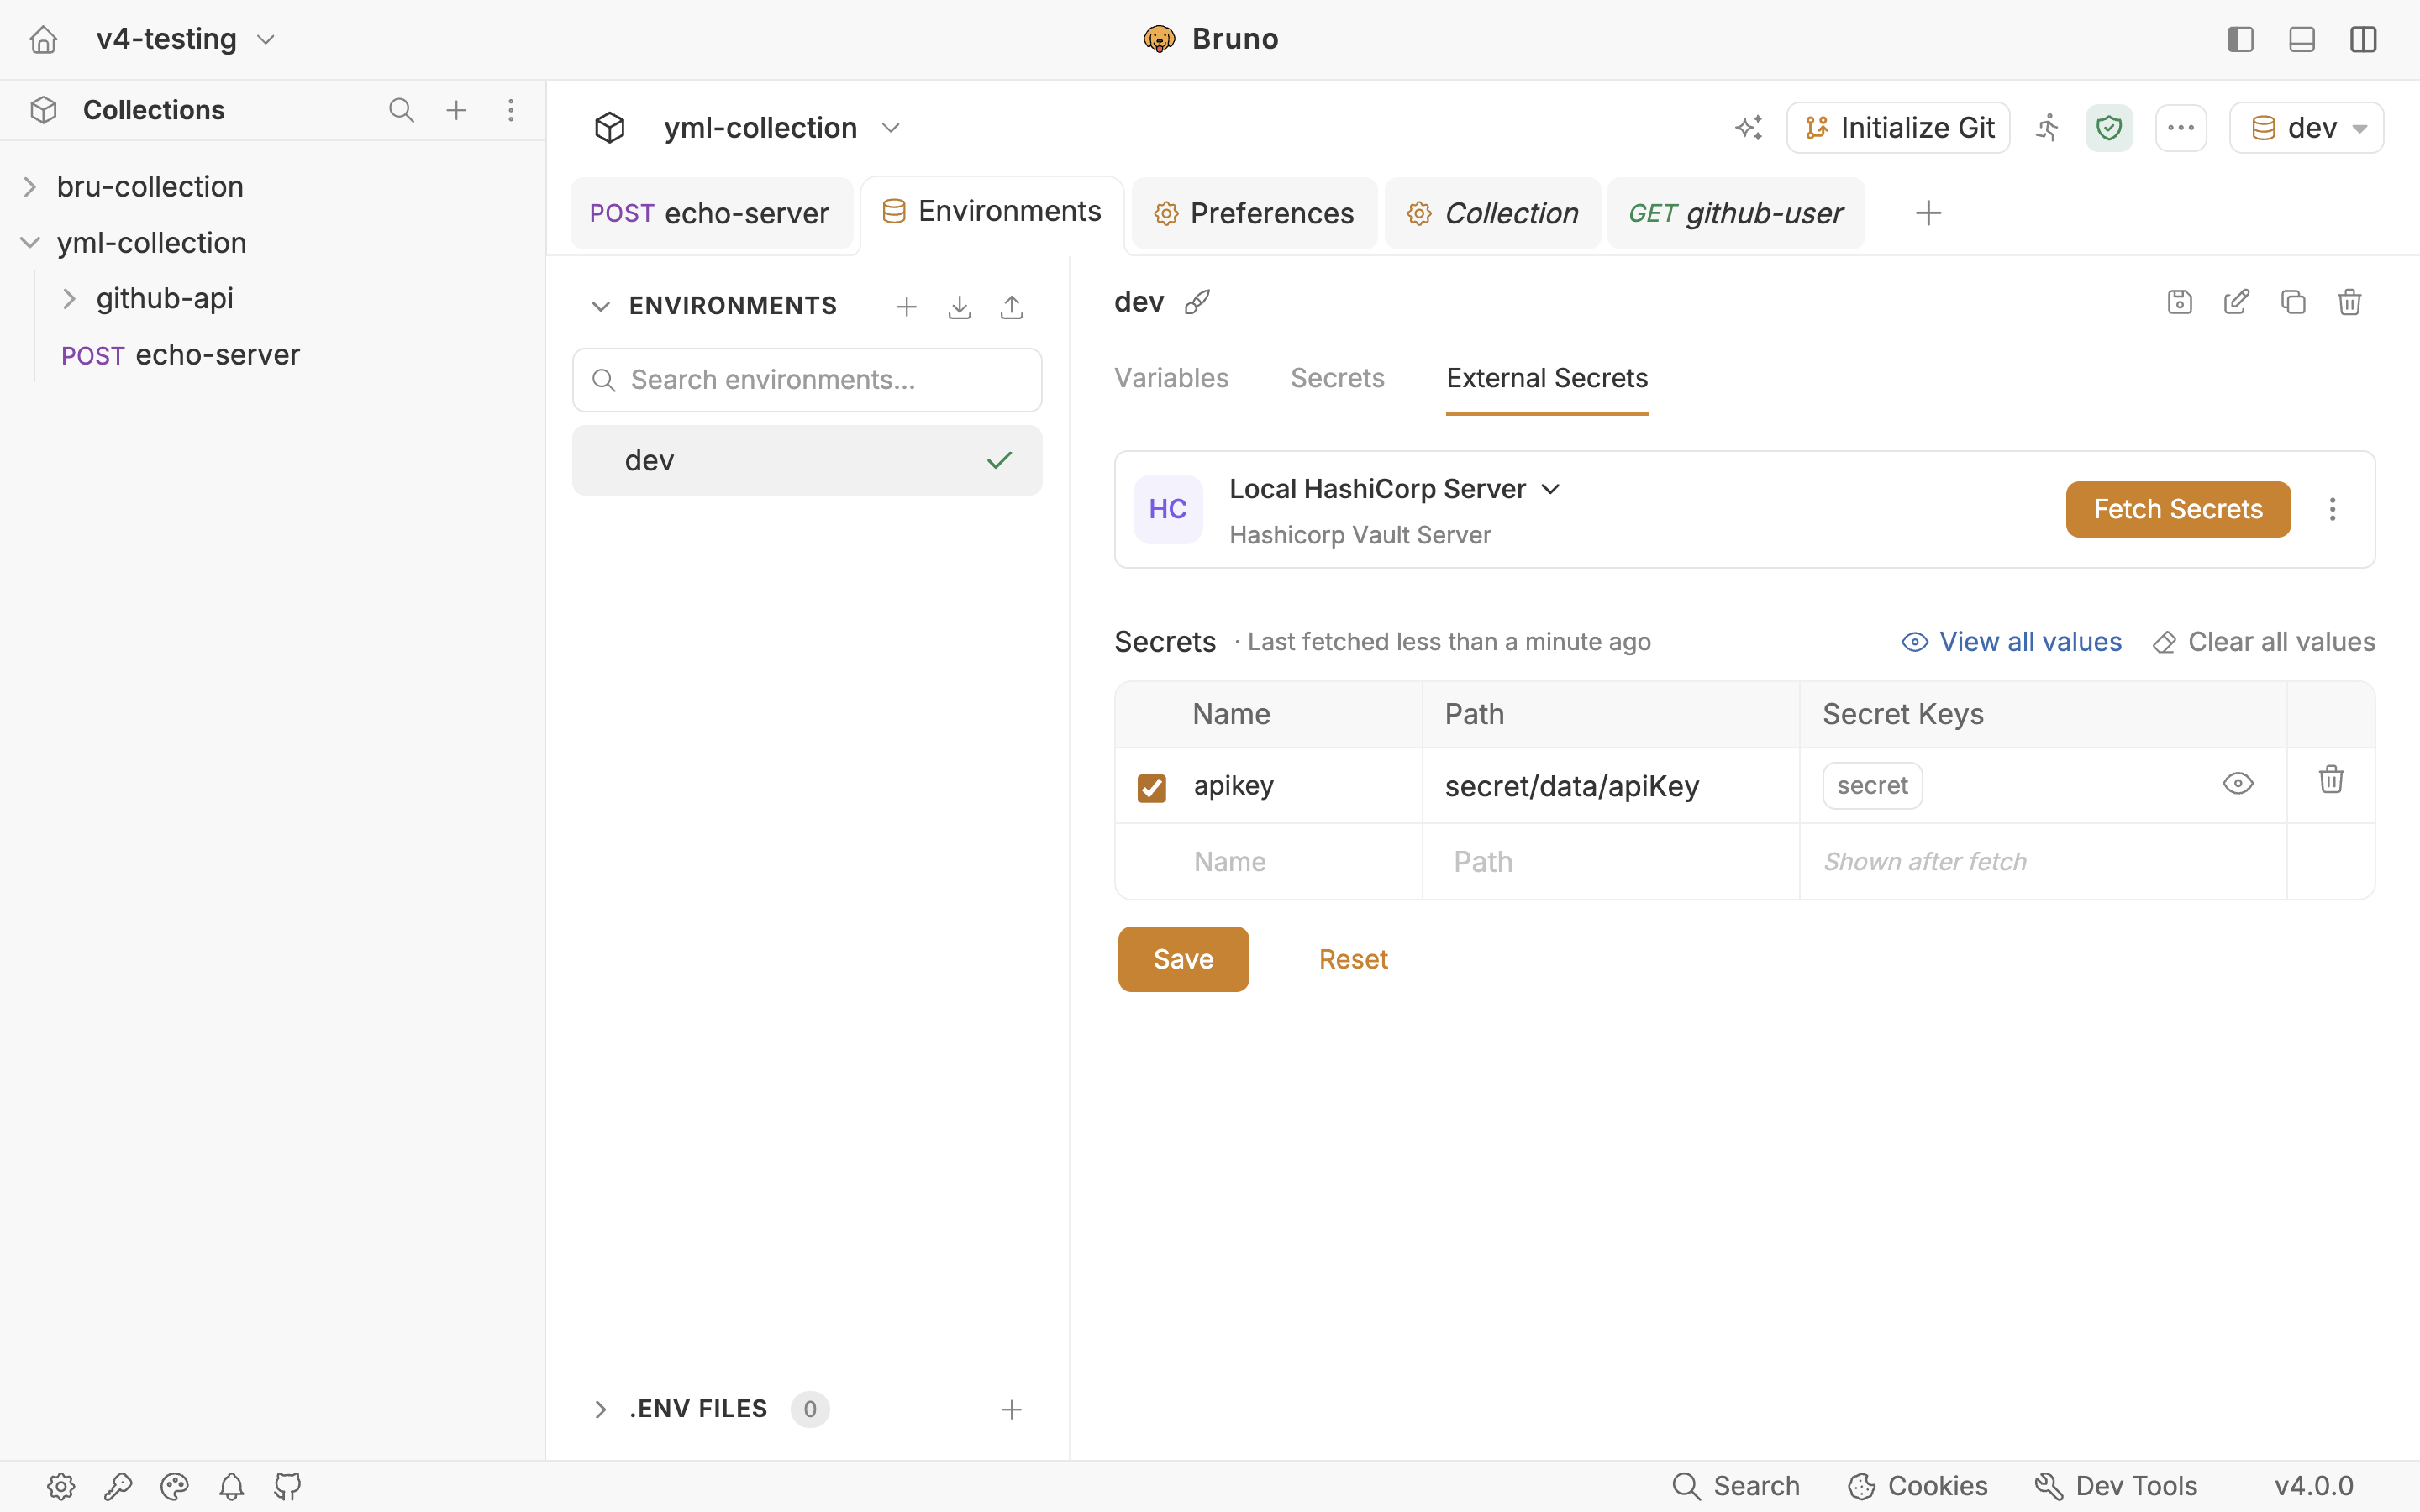Click the import environment download icon
Viewport: 2420px width, 1512px height.
pyautogui.click(x=959, y=307)
